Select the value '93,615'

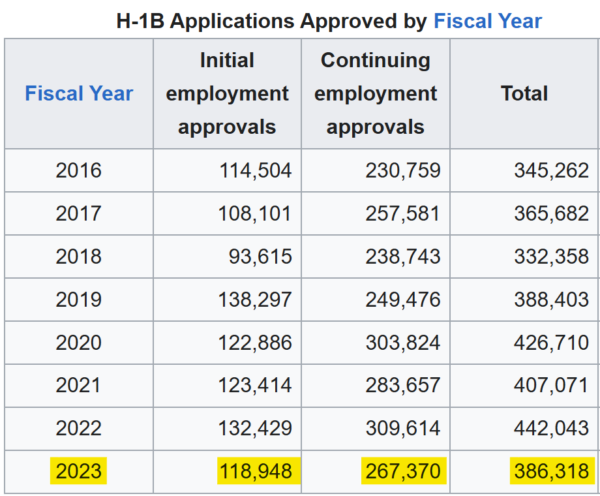coord(261,256)
